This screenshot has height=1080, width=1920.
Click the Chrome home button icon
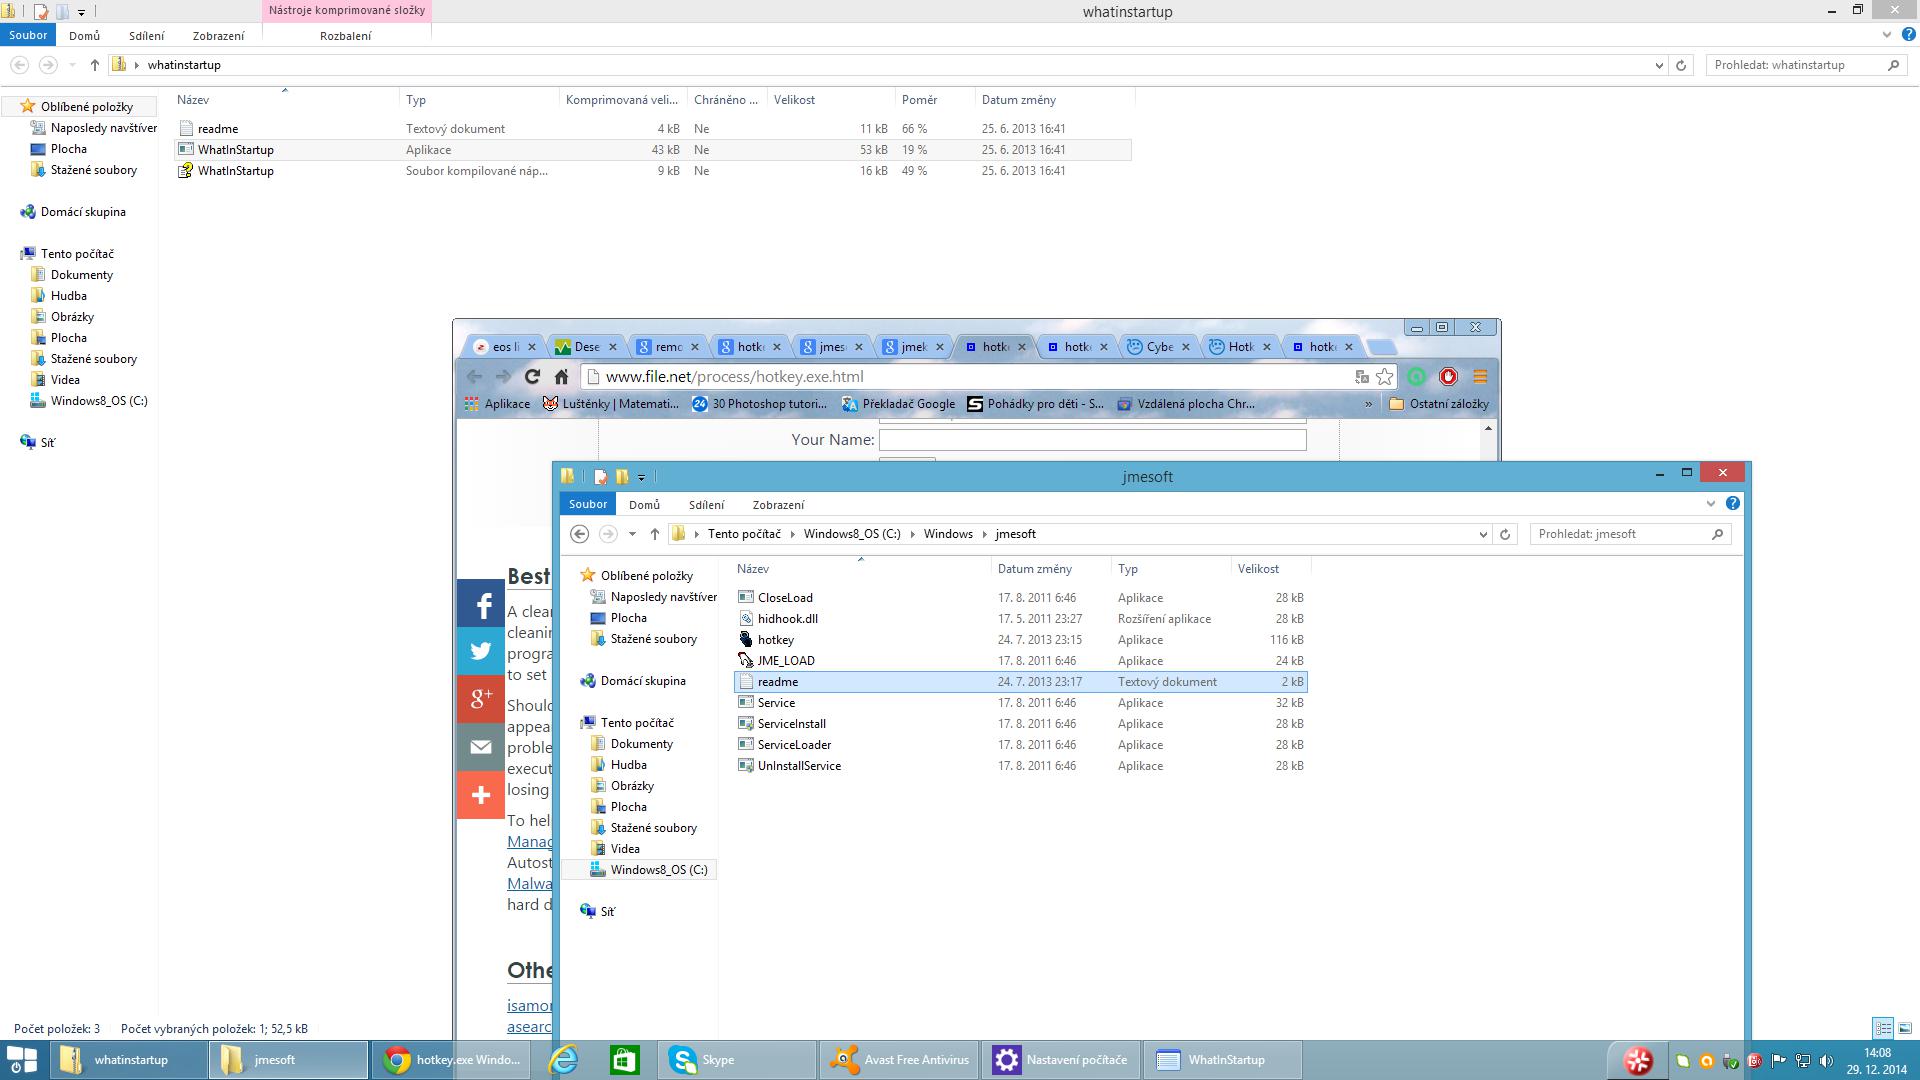[x=561, y=377]
